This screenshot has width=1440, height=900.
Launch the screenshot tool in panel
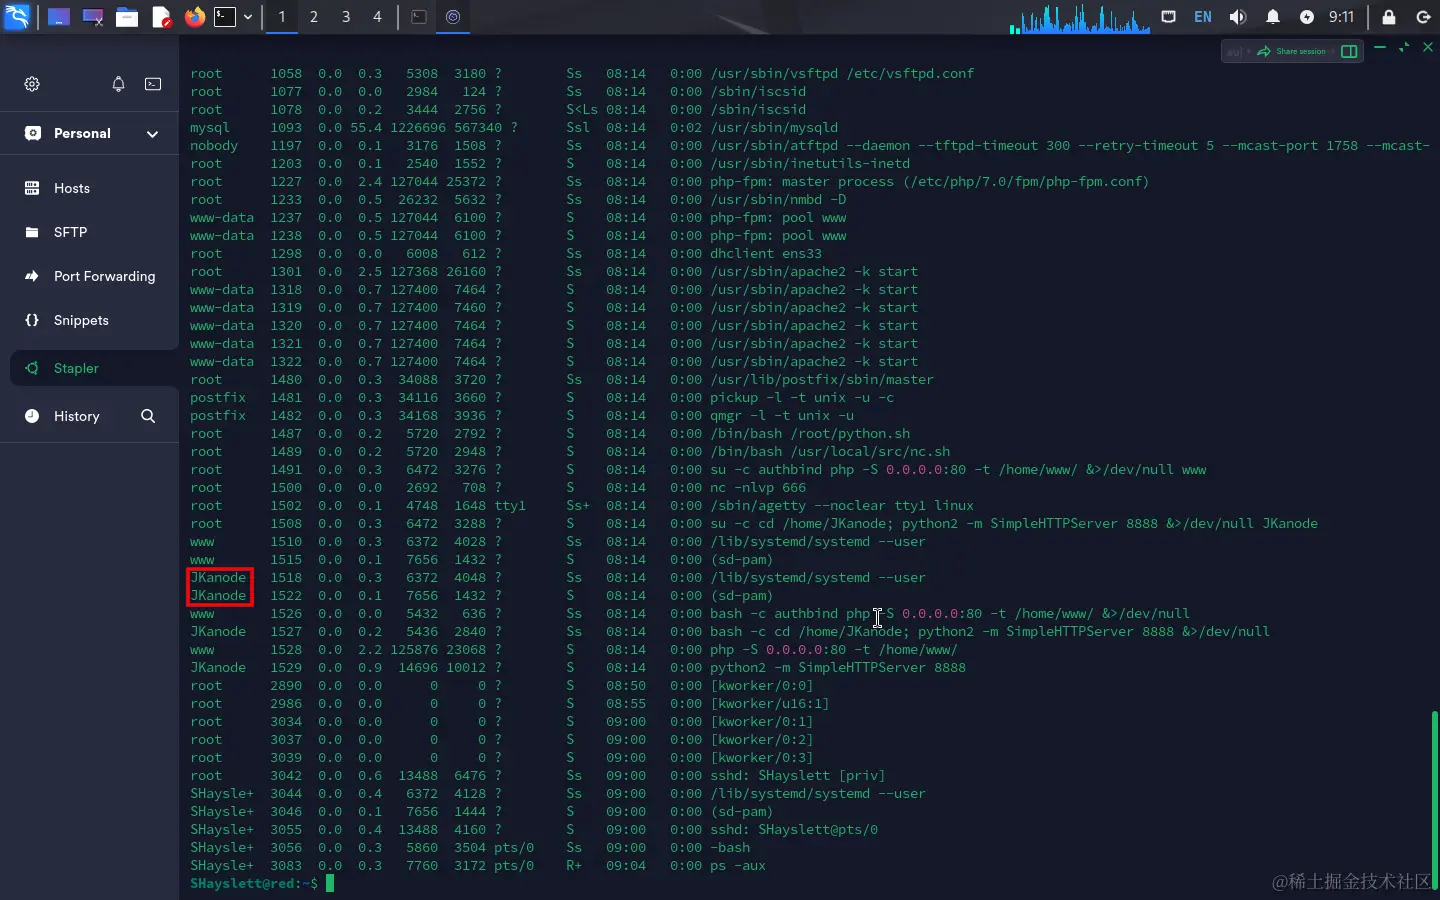(x=93, y=17)
